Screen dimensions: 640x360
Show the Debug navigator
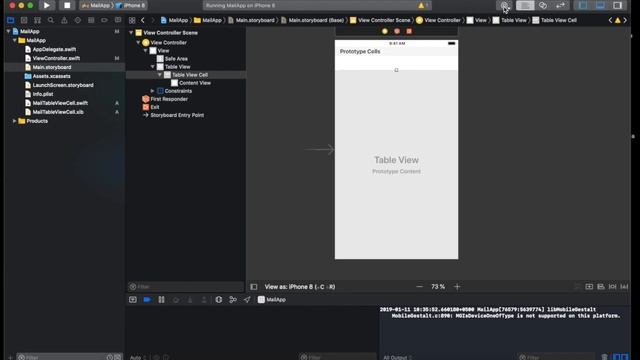coord(91,20)
